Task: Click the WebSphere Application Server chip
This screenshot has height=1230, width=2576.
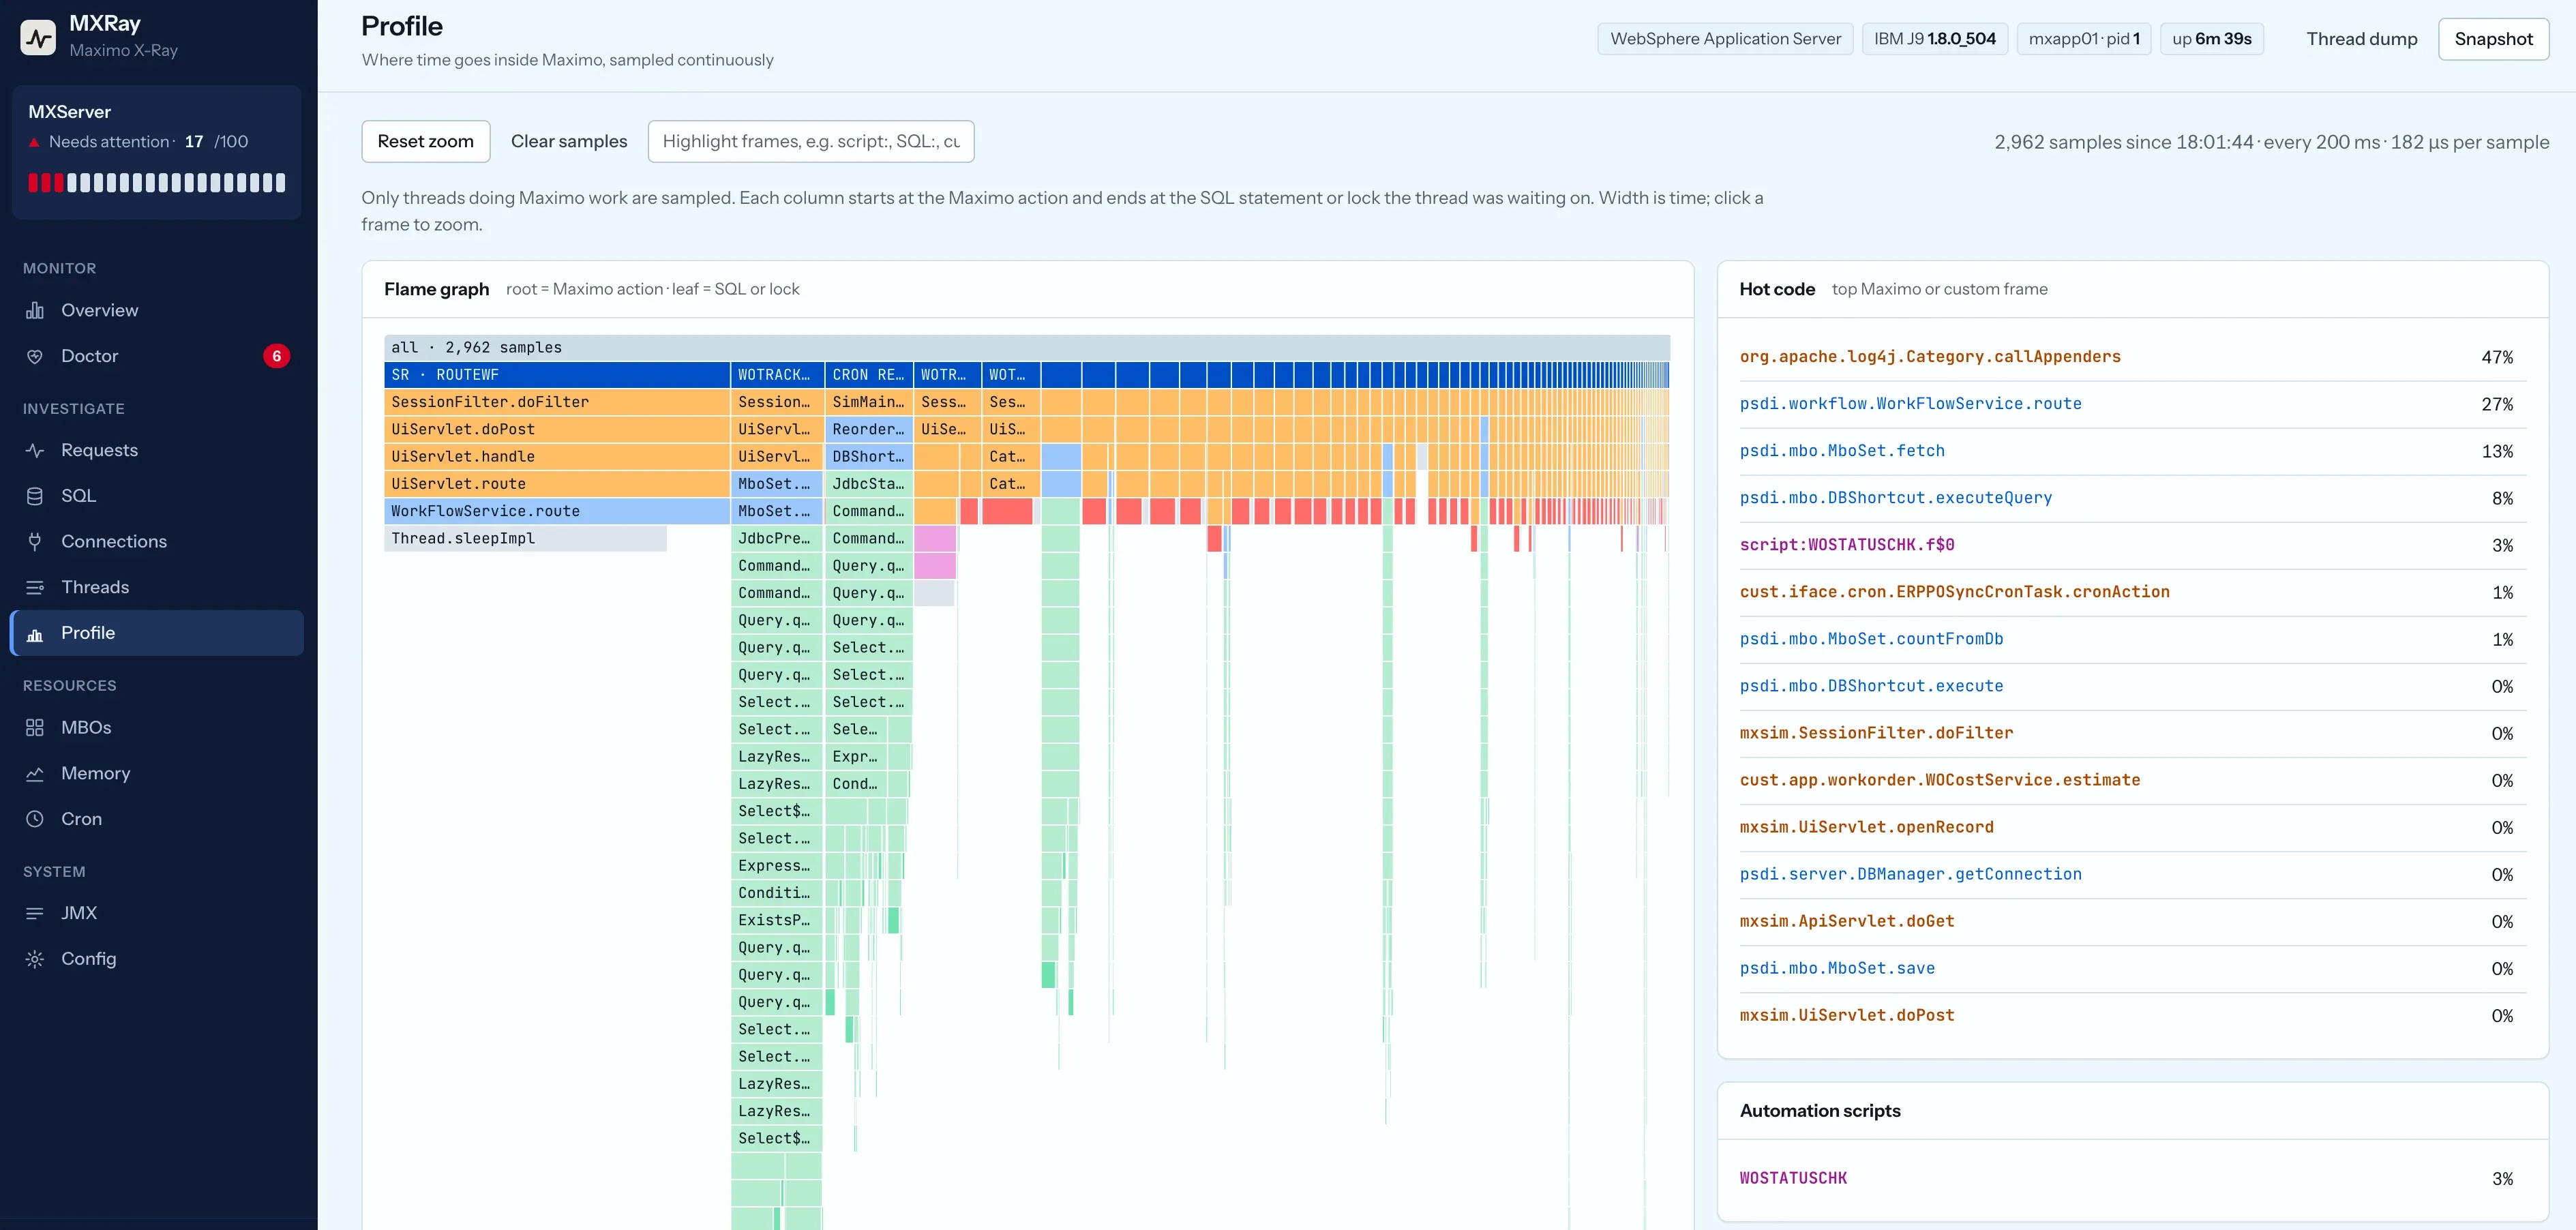Action: pos(1725,39)
